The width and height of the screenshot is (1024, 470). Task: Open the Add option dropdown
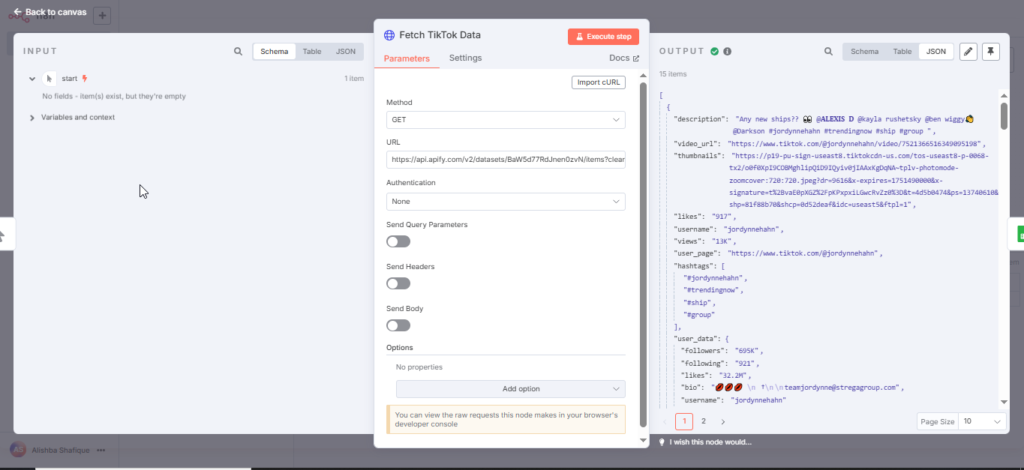tap(511, 389)
